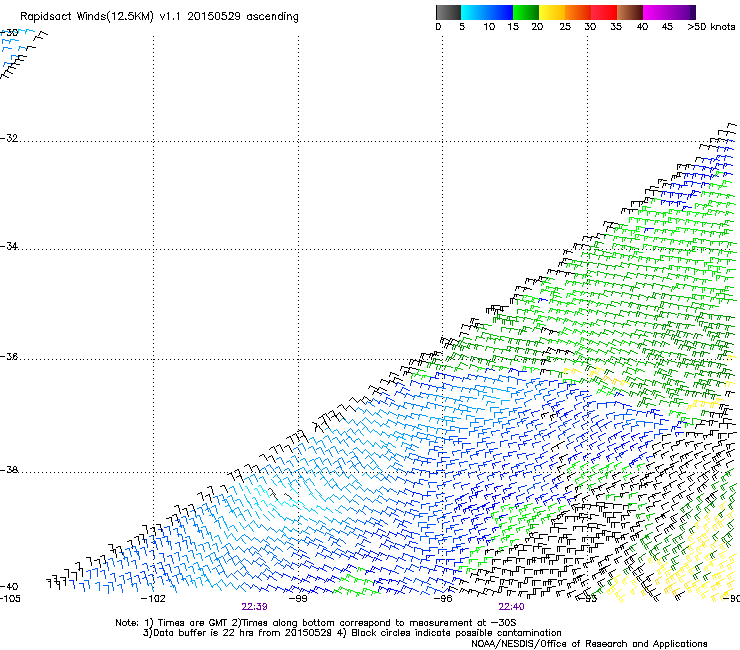Click the legend scale label '30' under the color bar

590,27
